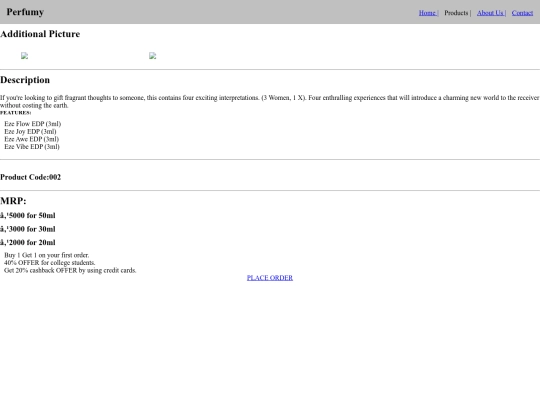Viewport: 540px width, 405px height.
Task: Click the 3000 for 30ml price
Action: click(x=28, y=229)
